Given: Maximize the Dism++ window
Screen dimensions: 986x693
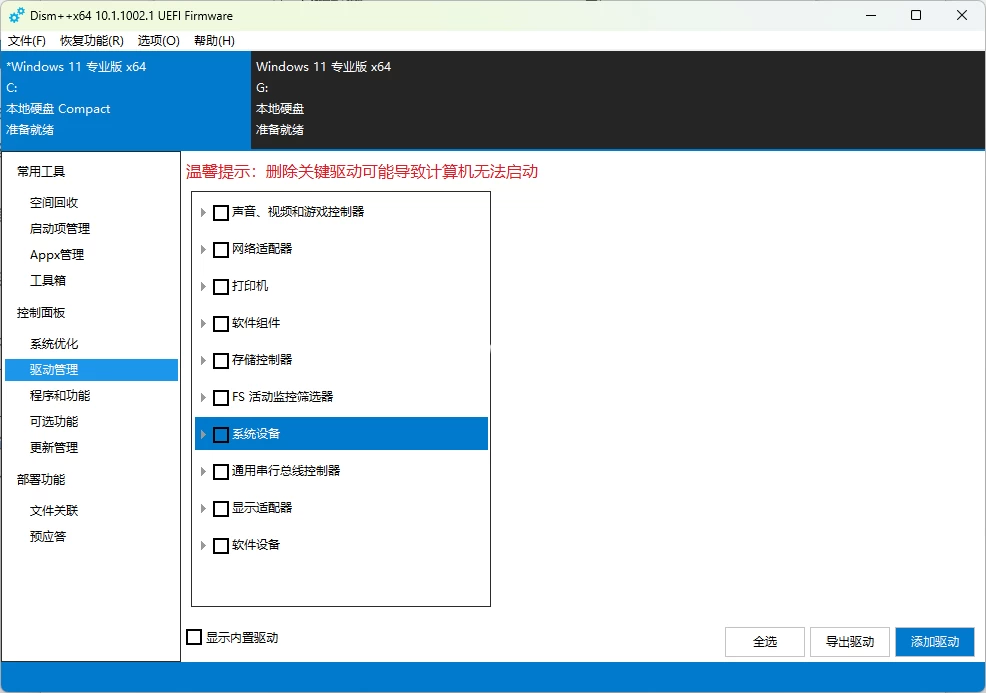Looking at the screenshot, I should tap(916, 15).
